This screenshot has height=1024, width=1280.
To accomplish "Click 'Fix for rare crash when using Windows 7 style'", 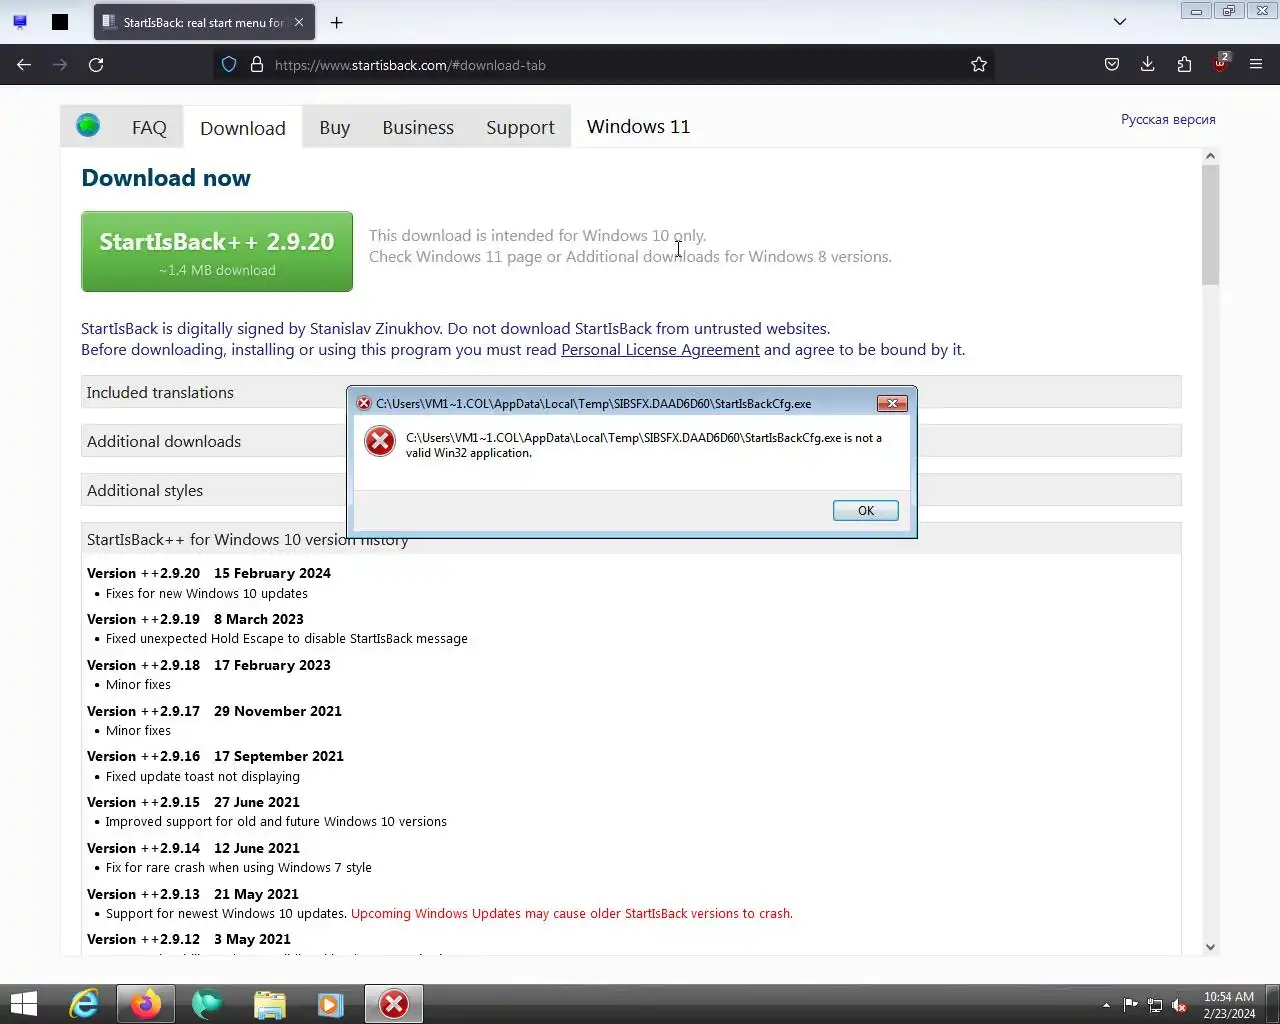I will [239, 867].
